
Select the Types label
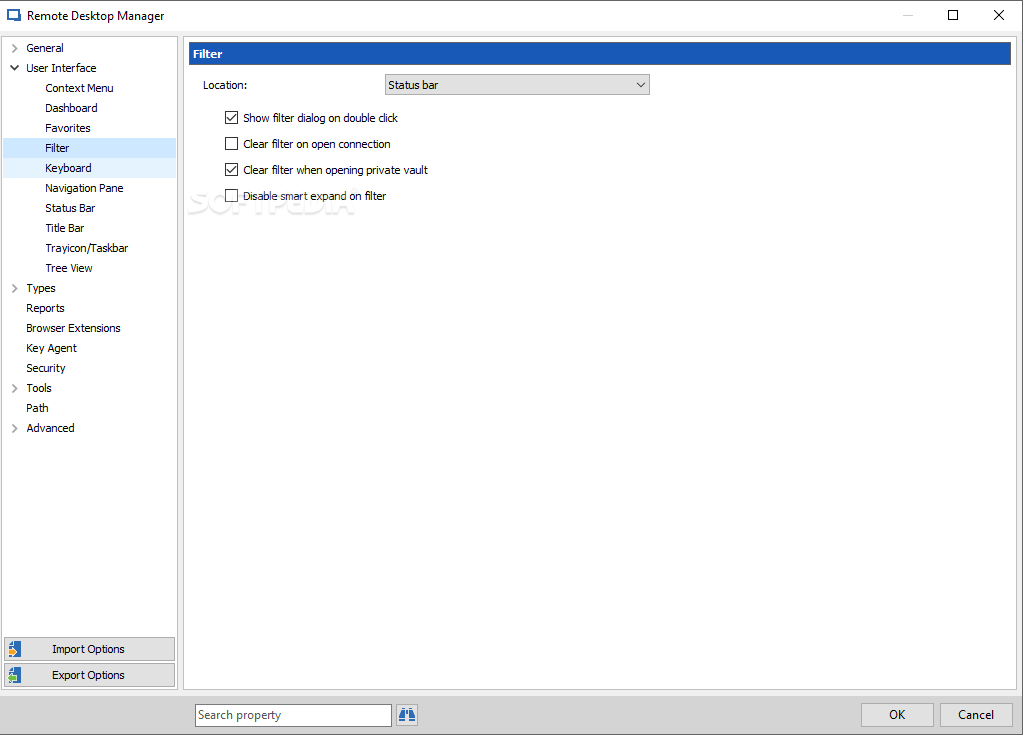pos(40,288)
